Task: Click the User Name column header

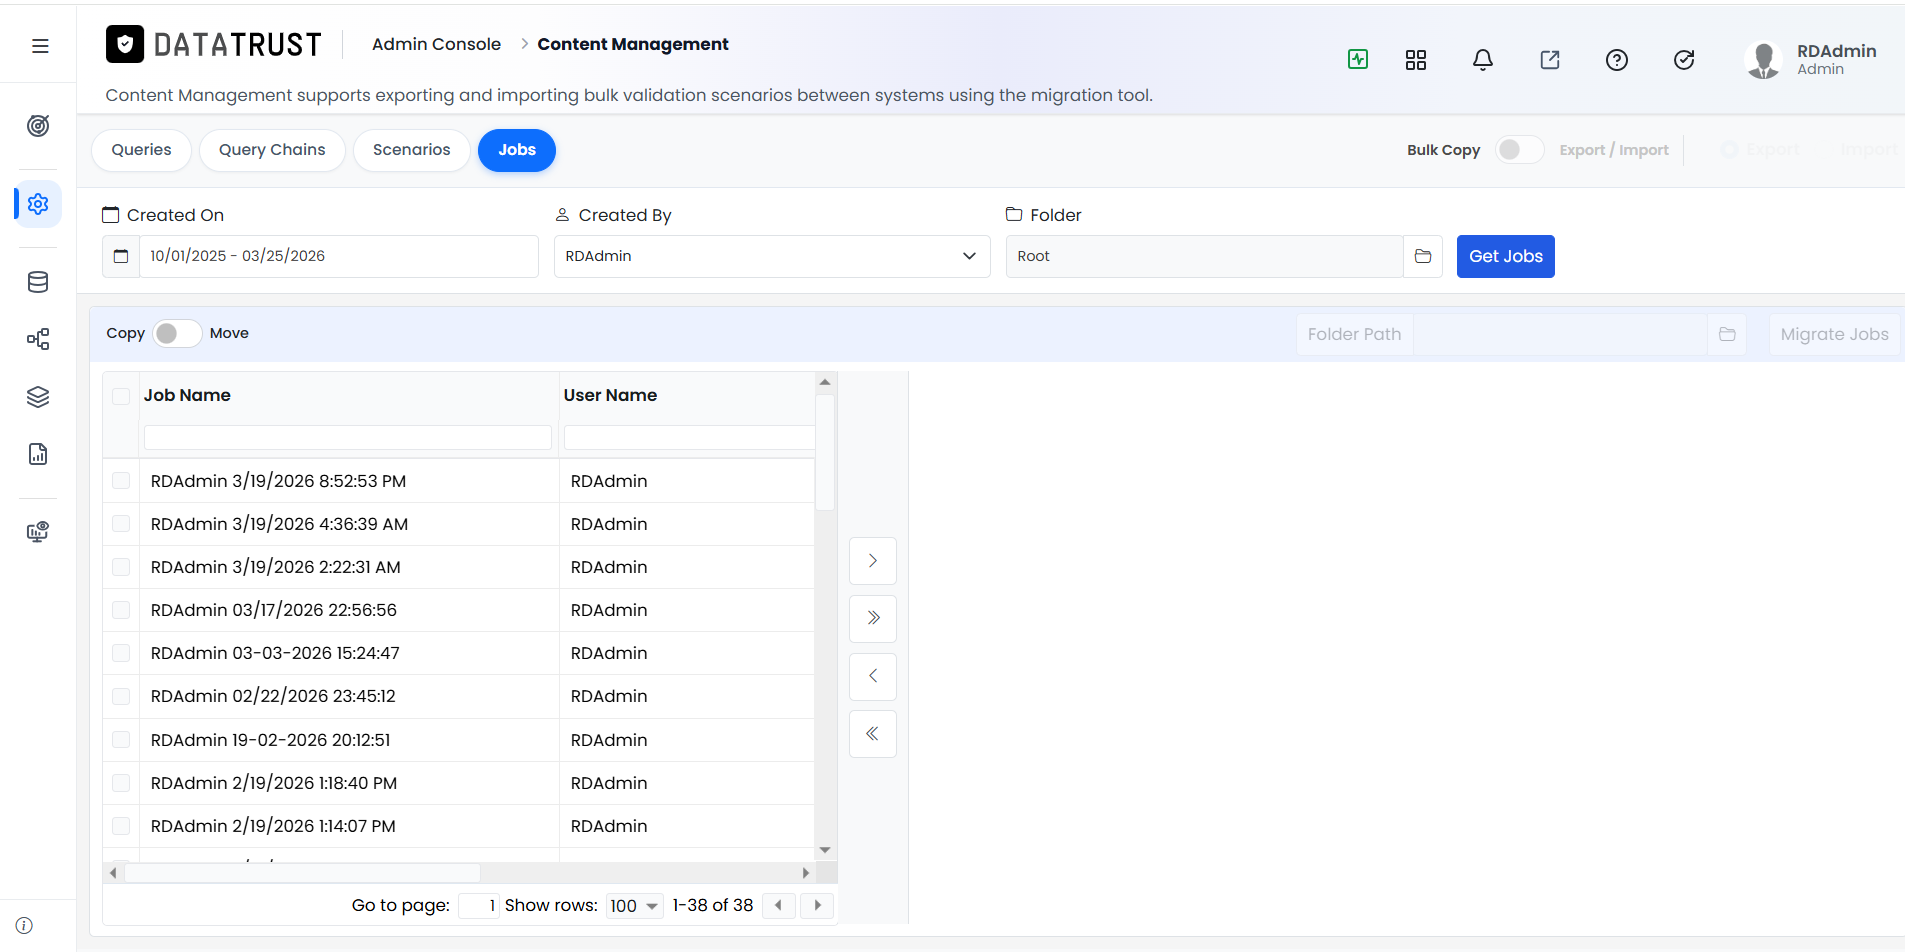Action: tap(610, 395)
